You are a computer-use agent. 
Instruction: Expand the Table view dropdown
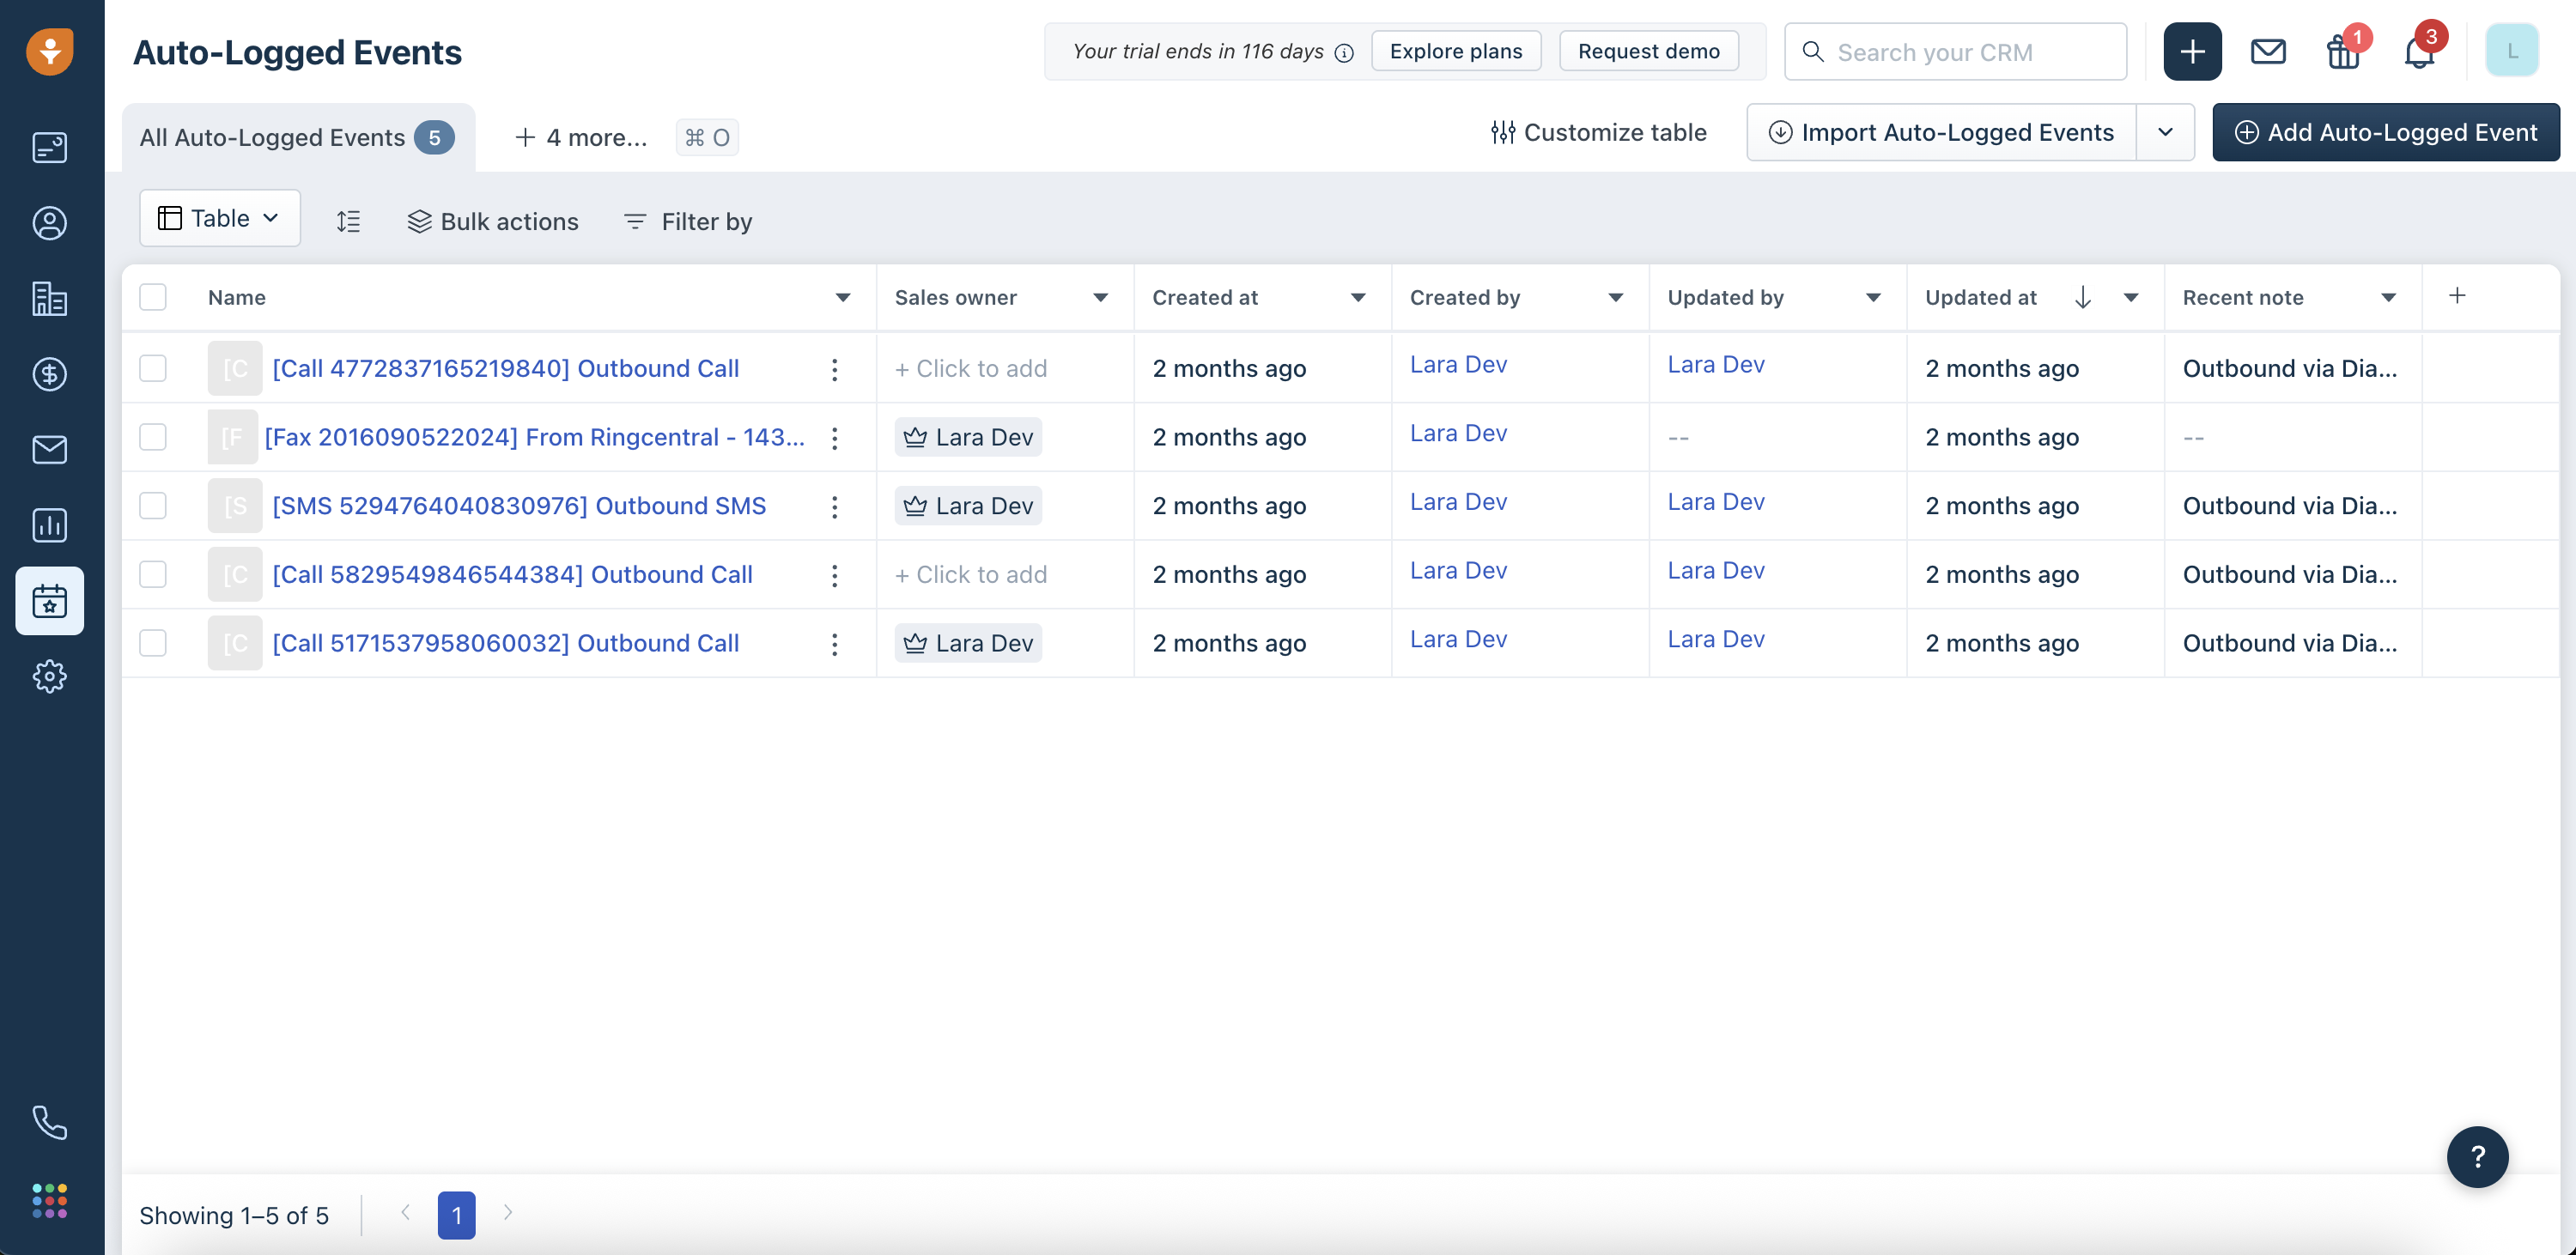219,218
